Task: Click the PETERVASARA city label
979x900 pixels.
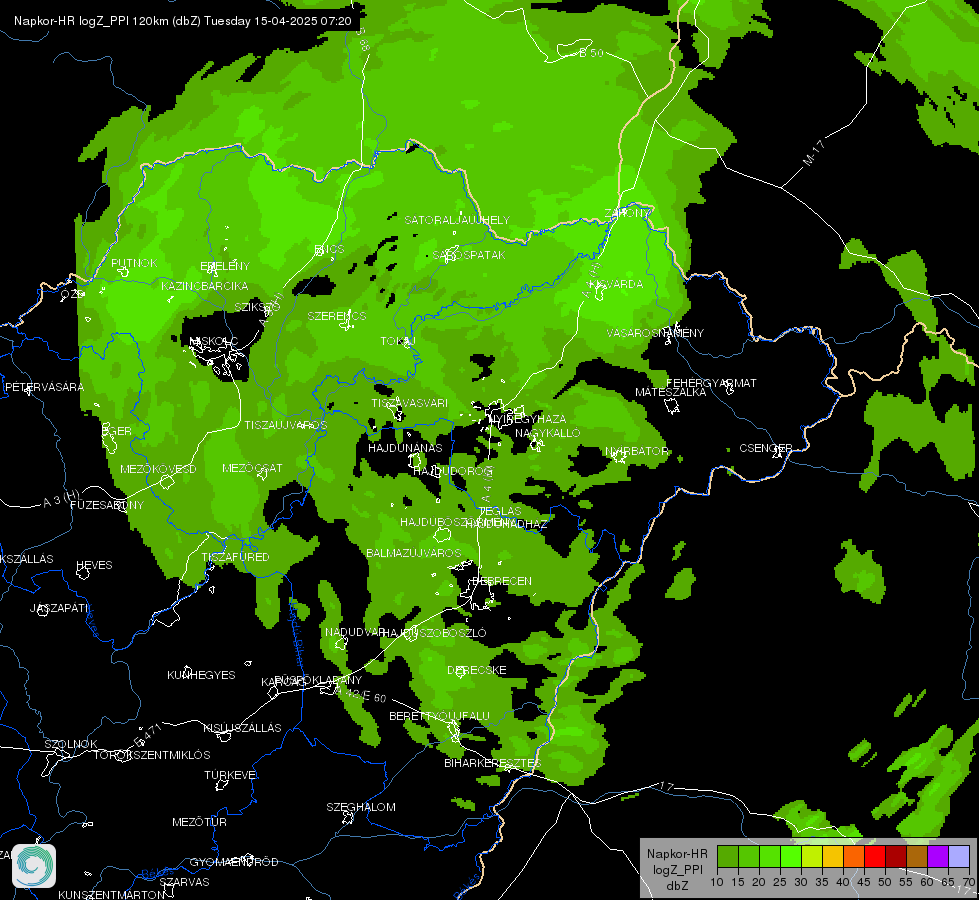Action: point(44,387)
